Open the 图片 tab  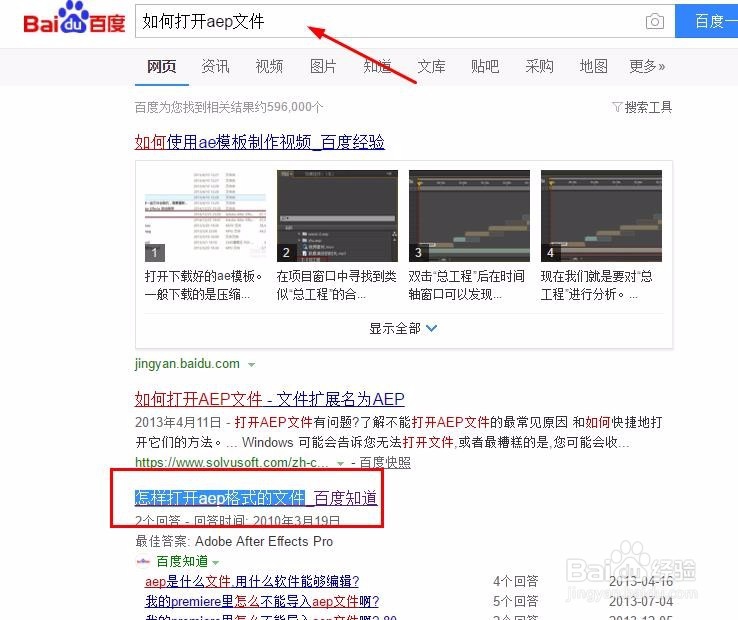pyautogui.click(x=323, y=66)
